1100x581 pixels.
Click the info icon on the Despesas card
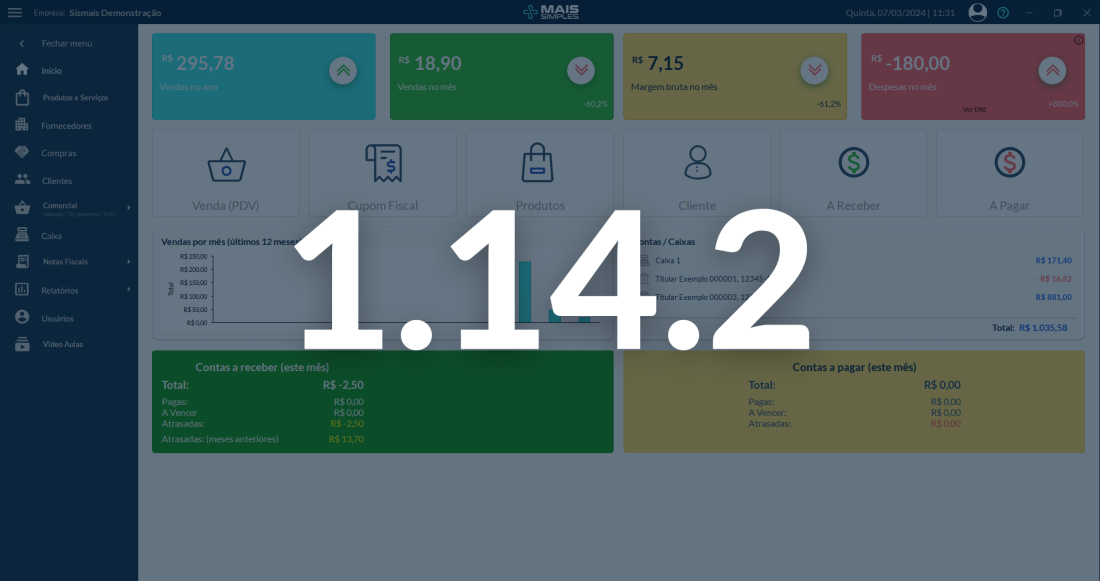(x=1078, y=40)
